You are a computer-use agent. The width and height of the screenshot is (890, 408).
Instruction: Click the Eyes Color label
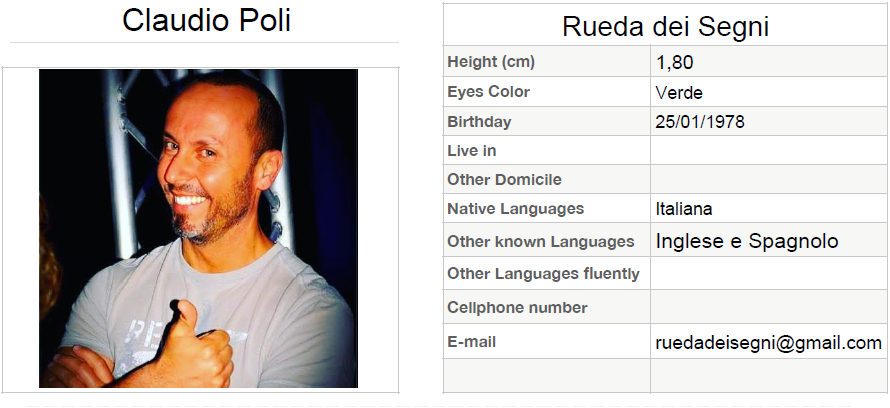(489, 92)
